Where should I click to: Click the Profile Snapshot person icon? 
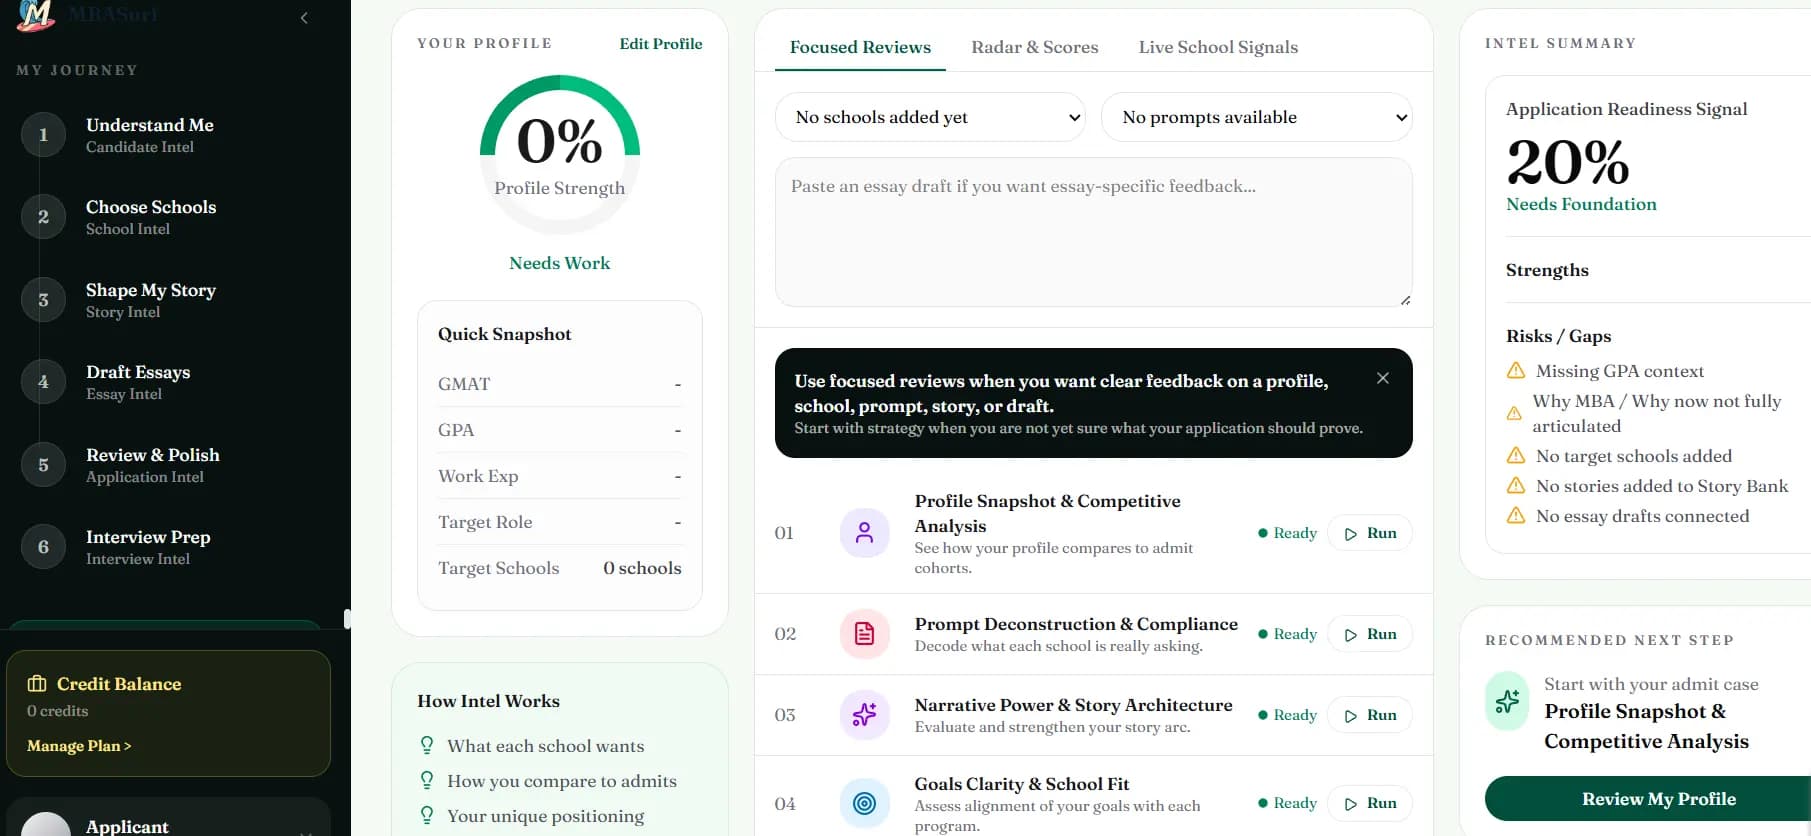point(864,533)
